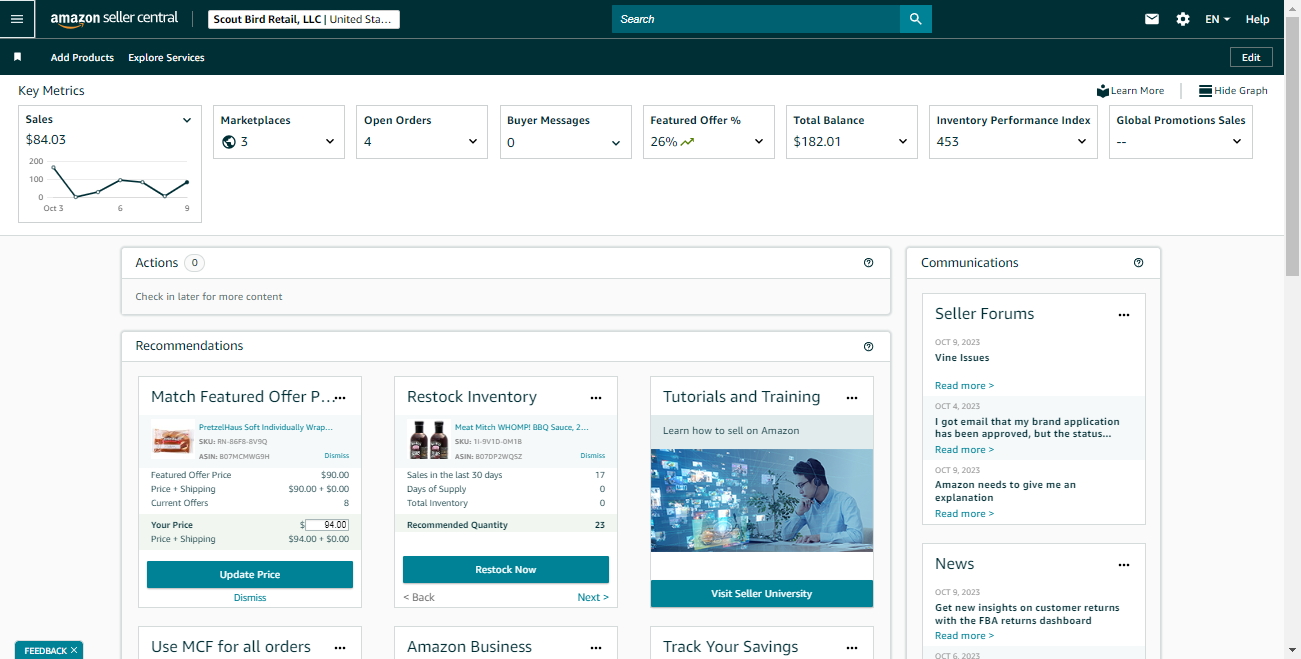Dismiss the PretzelHaus product recommendation
Screen dimensions: 1301x659
tap(337, 456)
